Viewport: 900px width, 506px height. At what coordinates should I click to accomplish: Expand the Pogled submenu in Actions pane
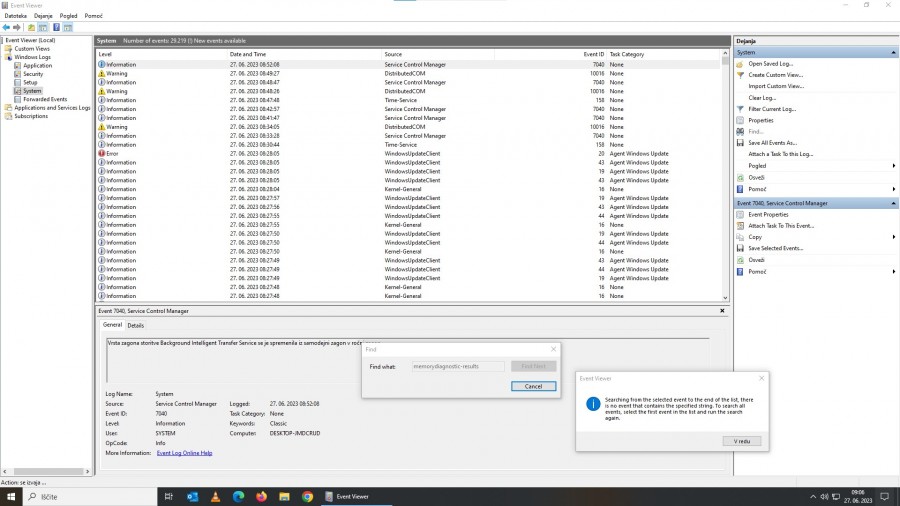point(893,166)
